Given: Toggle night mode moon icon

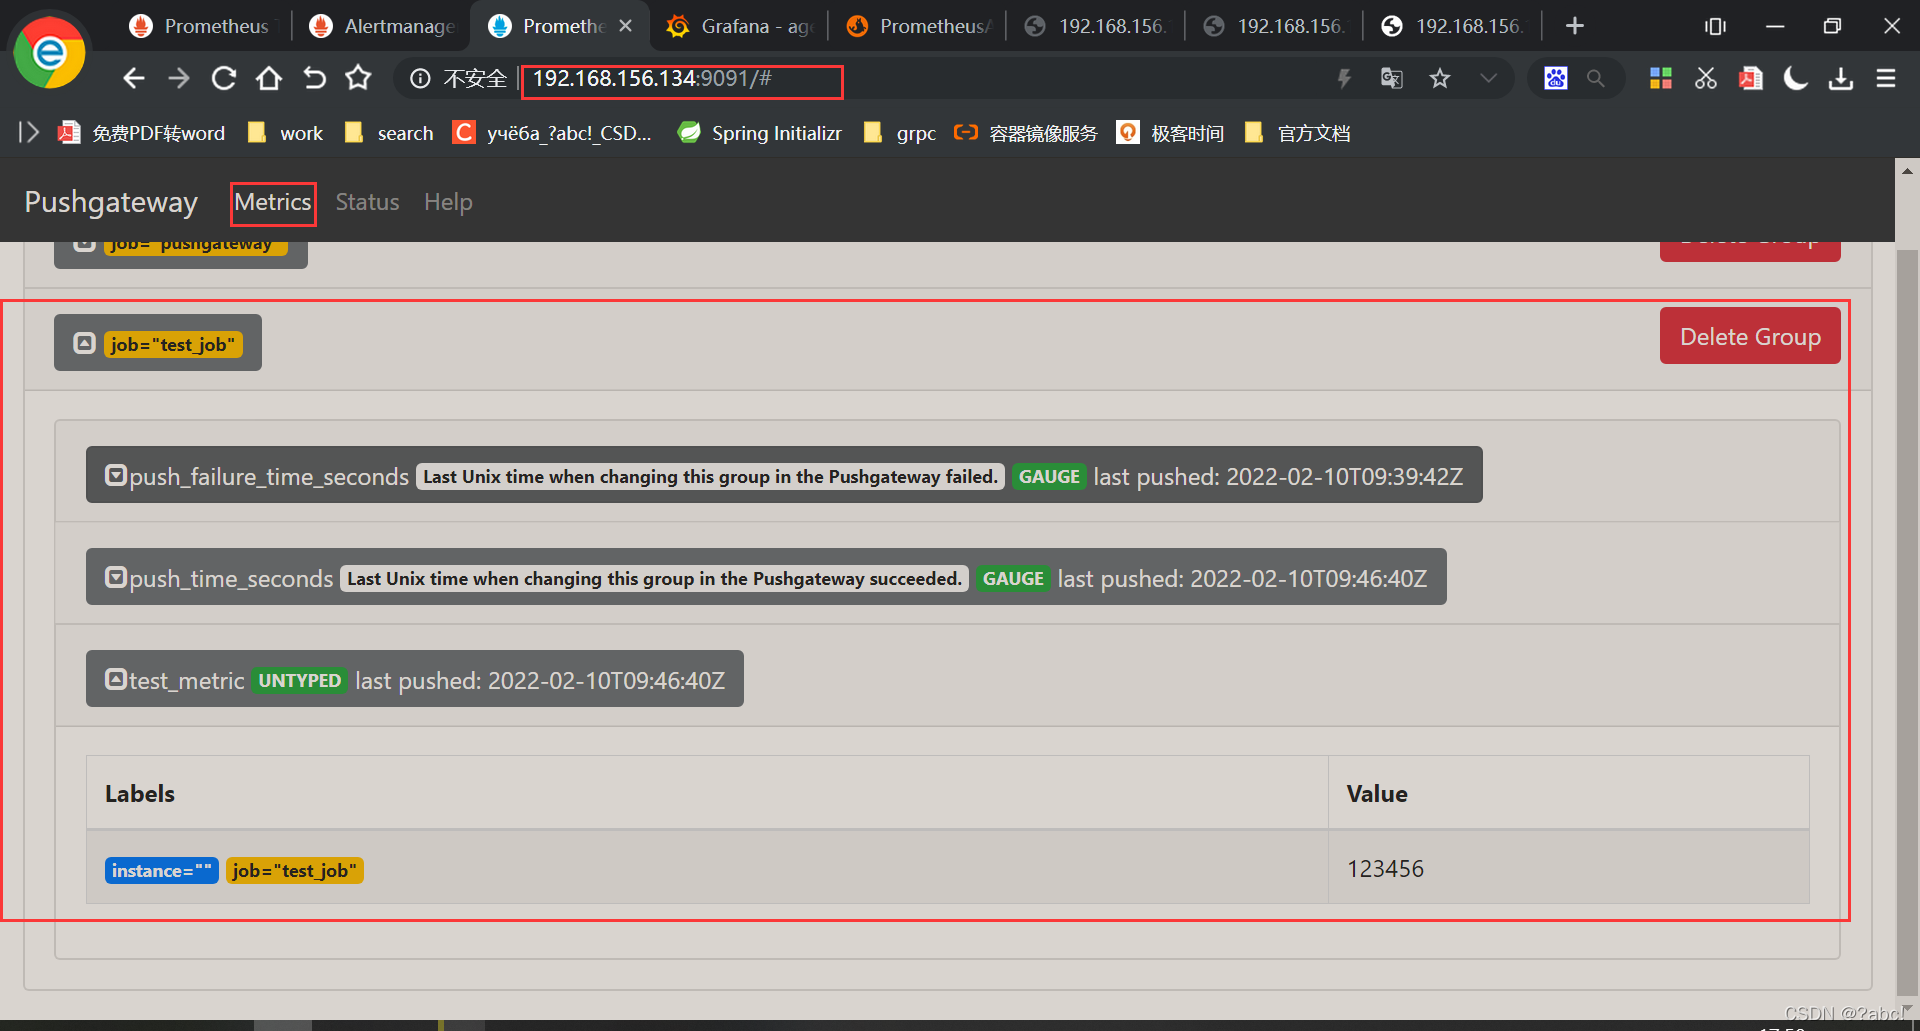Looking at the screenshot, I should click(1796, 78).
